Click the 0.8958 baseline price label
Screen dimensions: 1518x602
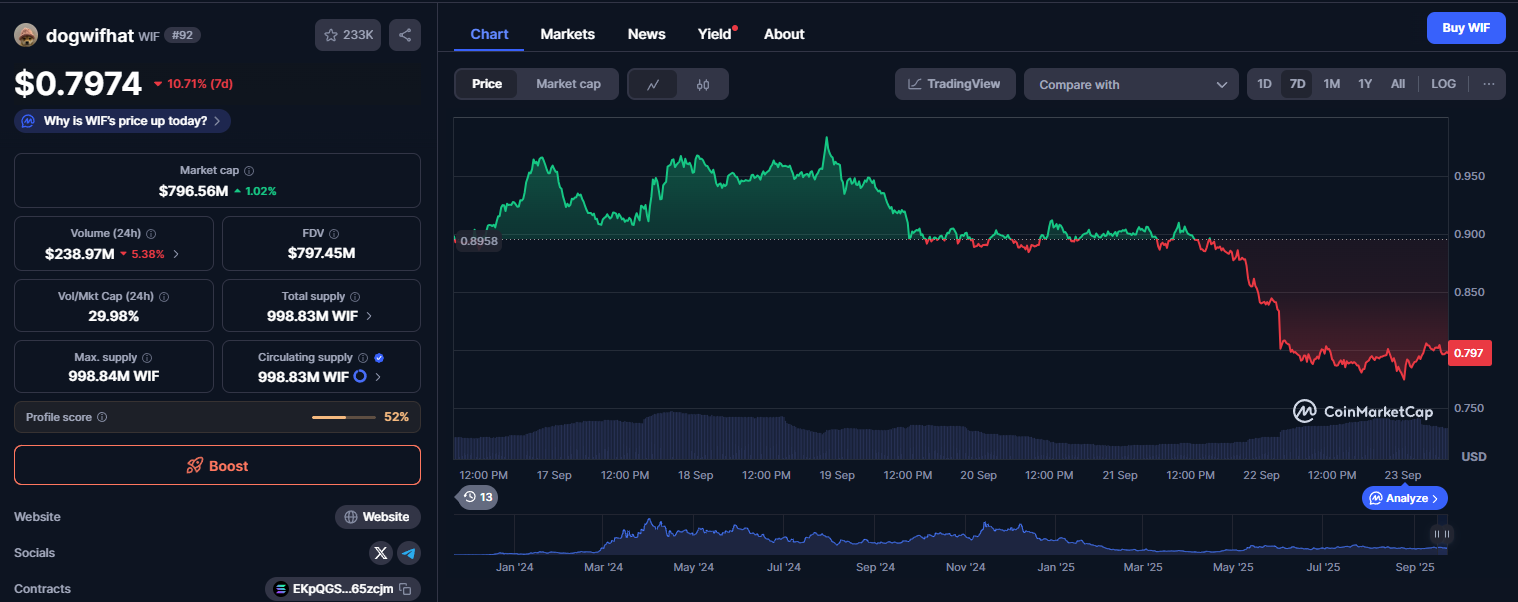point(479,241)
